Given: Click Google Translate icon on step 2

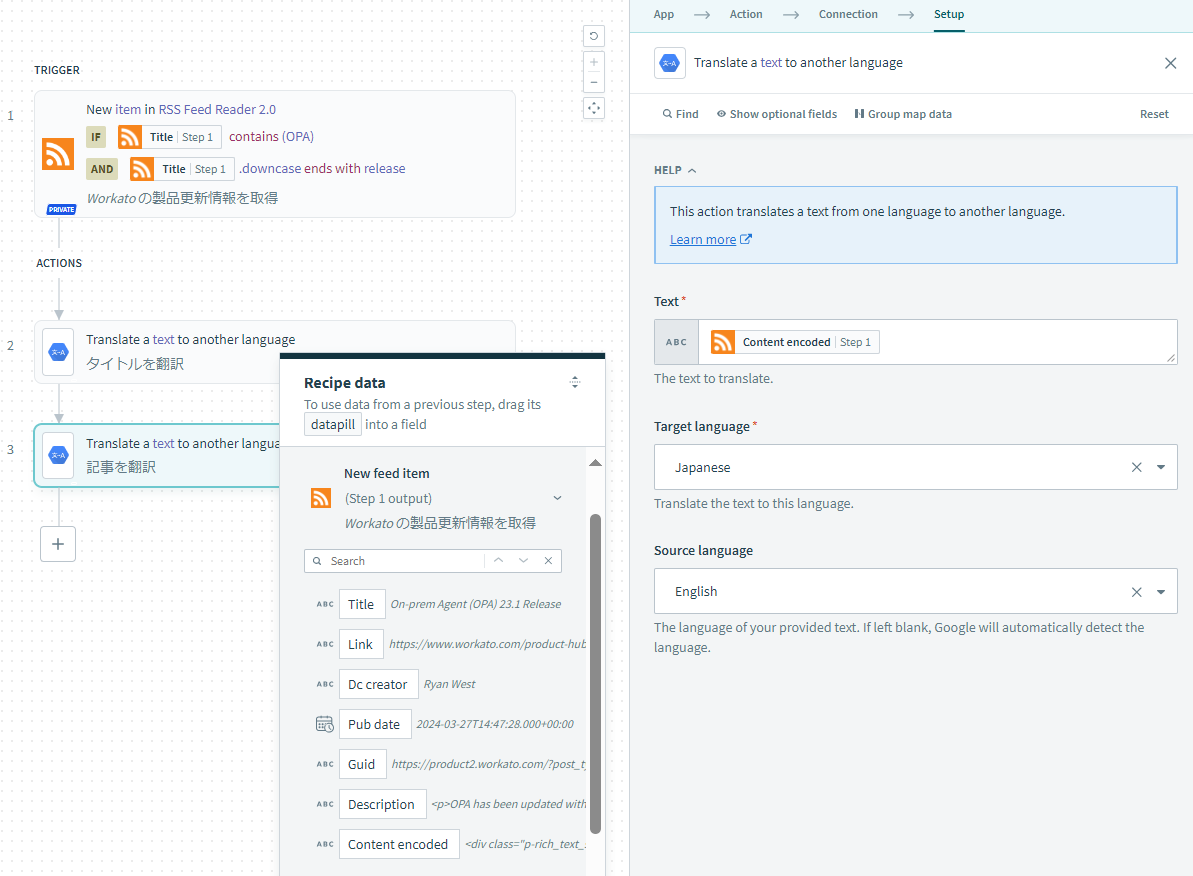Looking at the screenshot, I should 59,352.
